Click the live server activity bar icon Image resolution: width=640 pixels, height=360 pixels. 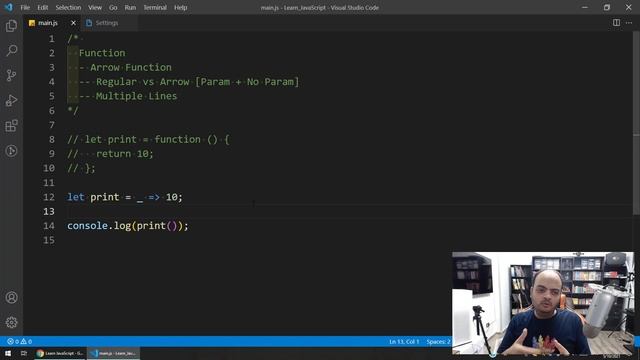point(11,151)
